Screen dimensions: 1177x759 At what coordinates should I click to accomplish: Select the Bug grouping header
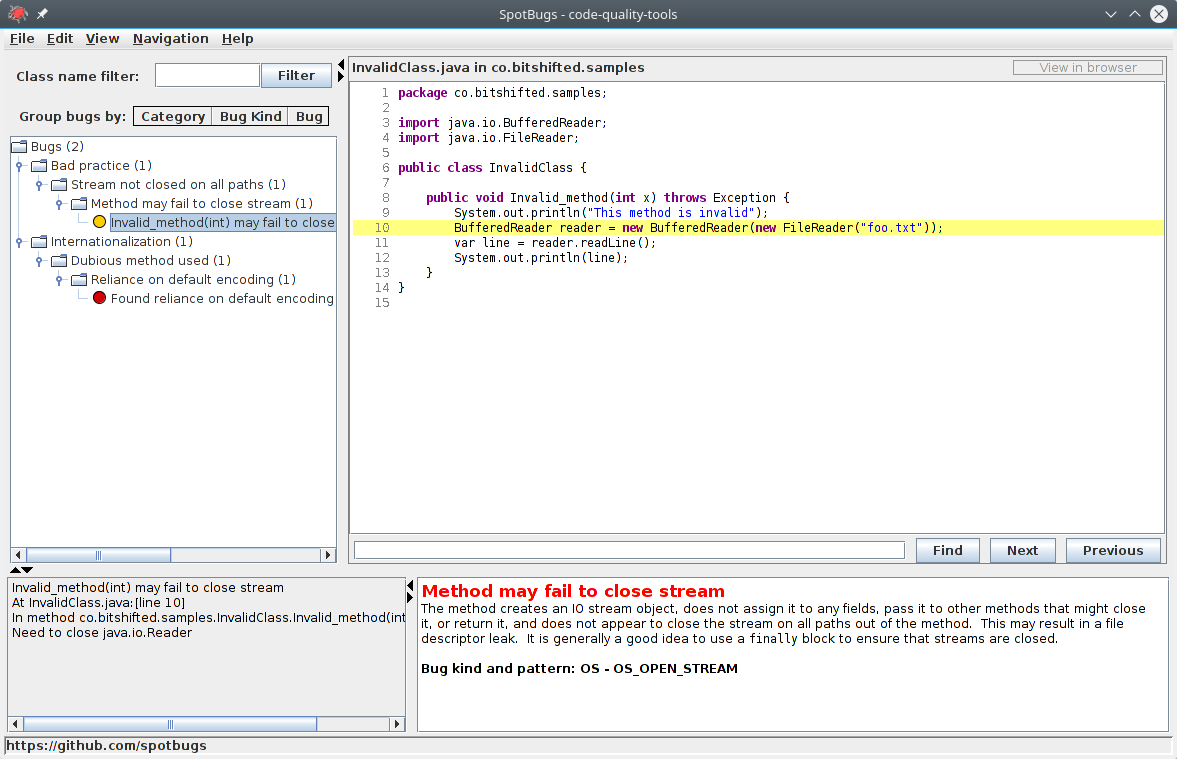coord(309,116)
